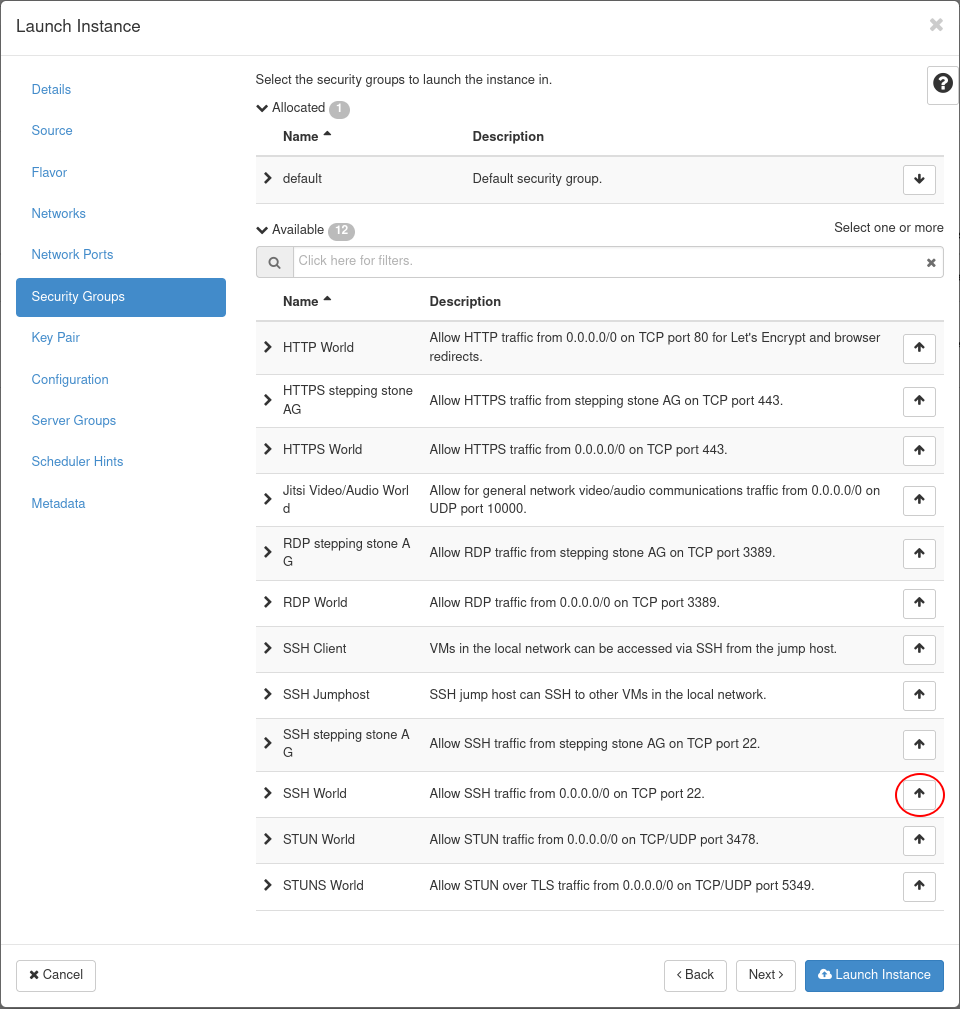
Task: Go to the Flavor step
Action: pos(49,173)
